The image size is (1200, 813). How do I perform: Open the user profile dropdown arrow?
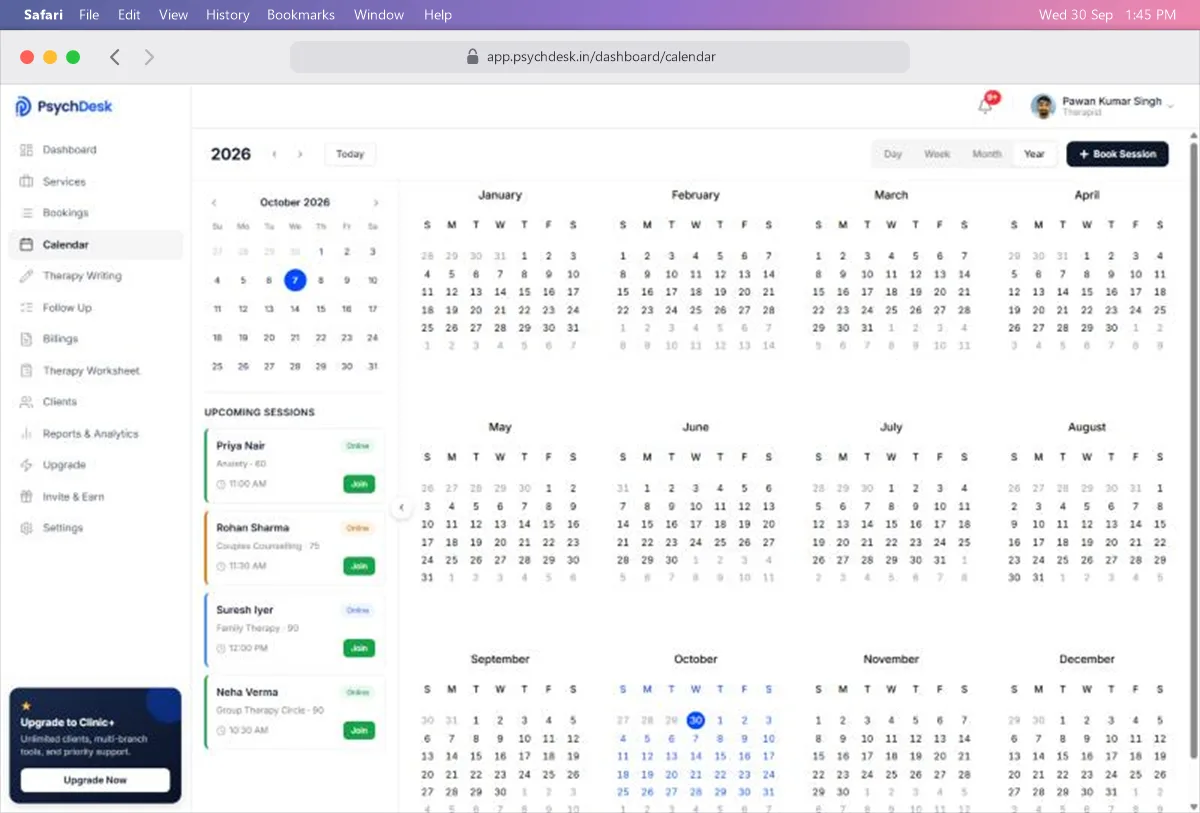pos(1170,106)
